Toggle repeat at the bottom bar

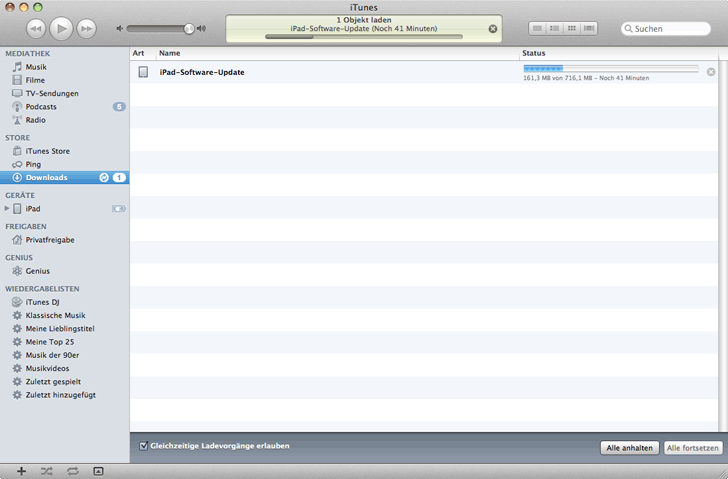coord(72,472)
